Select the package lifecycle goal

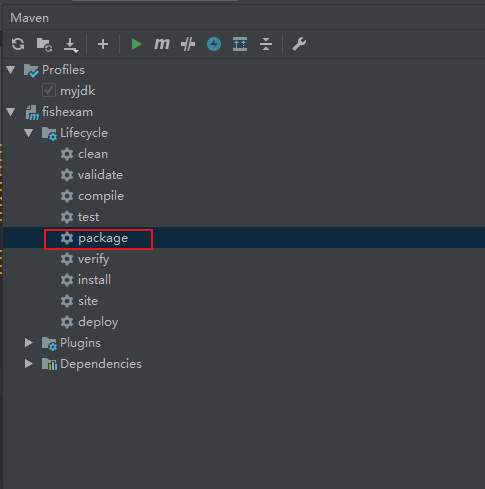[x=103, y=238]
